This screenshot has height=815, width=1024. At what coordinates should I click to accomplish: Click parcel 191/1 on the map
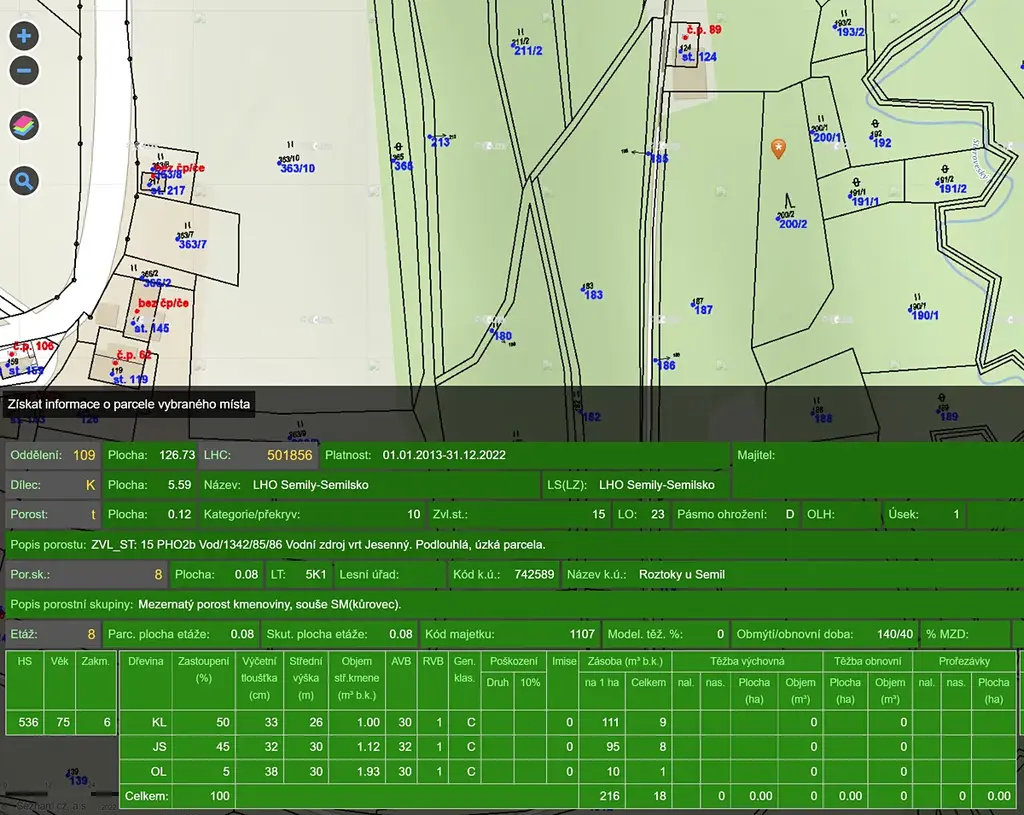coord(864,201)
